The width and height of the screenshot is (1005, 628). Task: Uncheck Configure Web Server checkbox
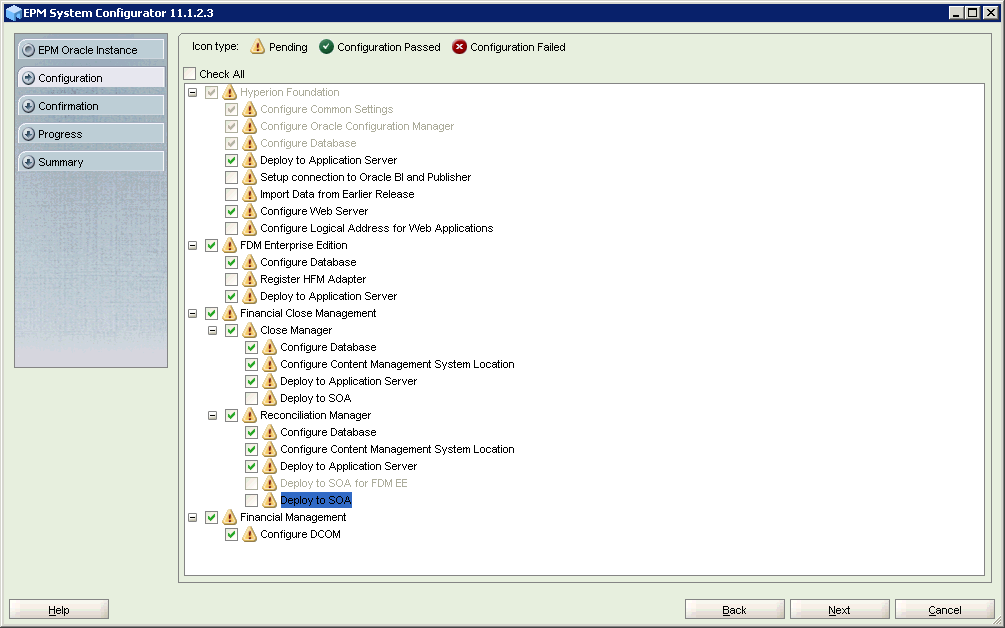[231, 211]
